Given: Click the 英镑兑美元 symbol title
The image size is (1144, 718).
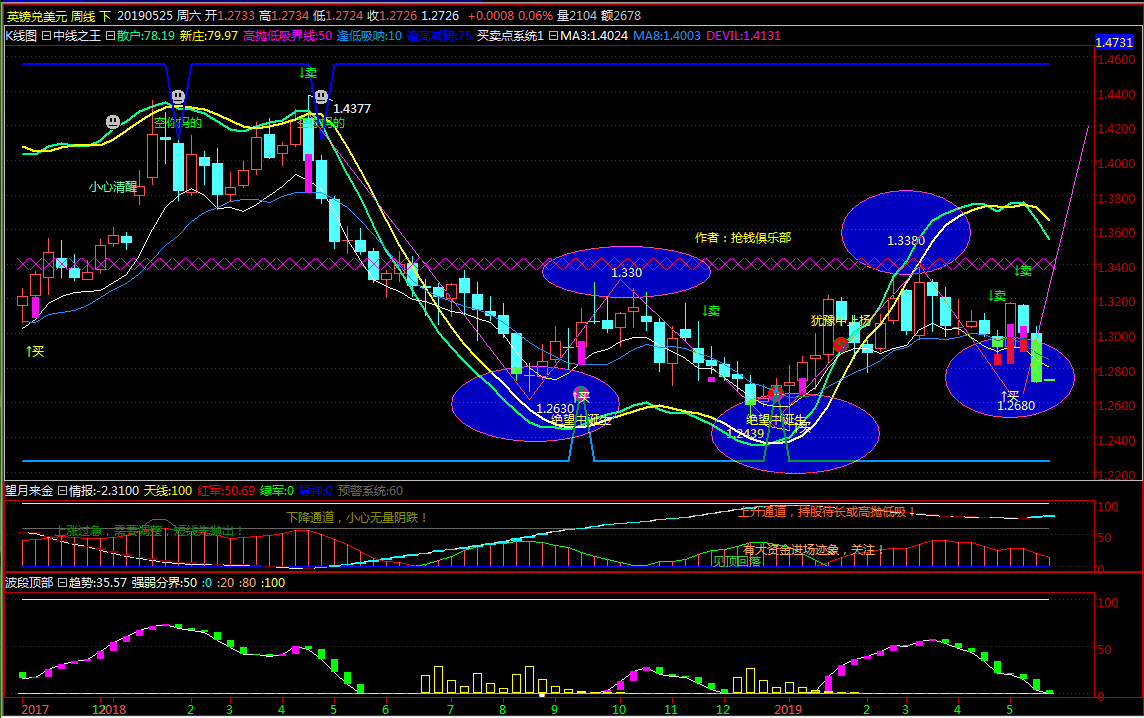Looking at the screenshot, I should click(36, 15).
